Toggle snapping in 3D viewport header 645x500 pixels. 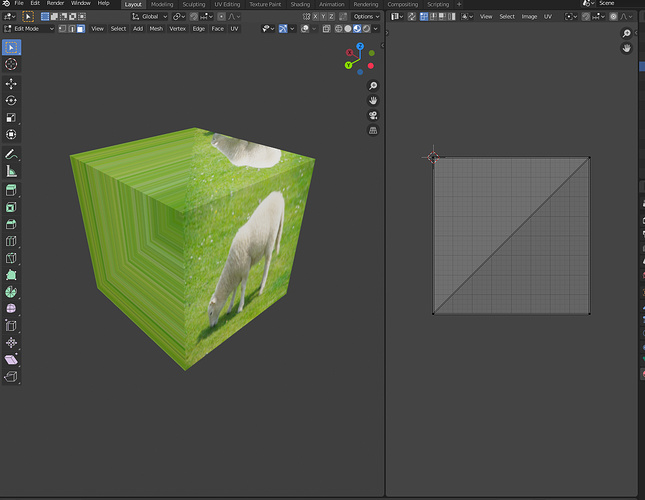pos(194,16)
